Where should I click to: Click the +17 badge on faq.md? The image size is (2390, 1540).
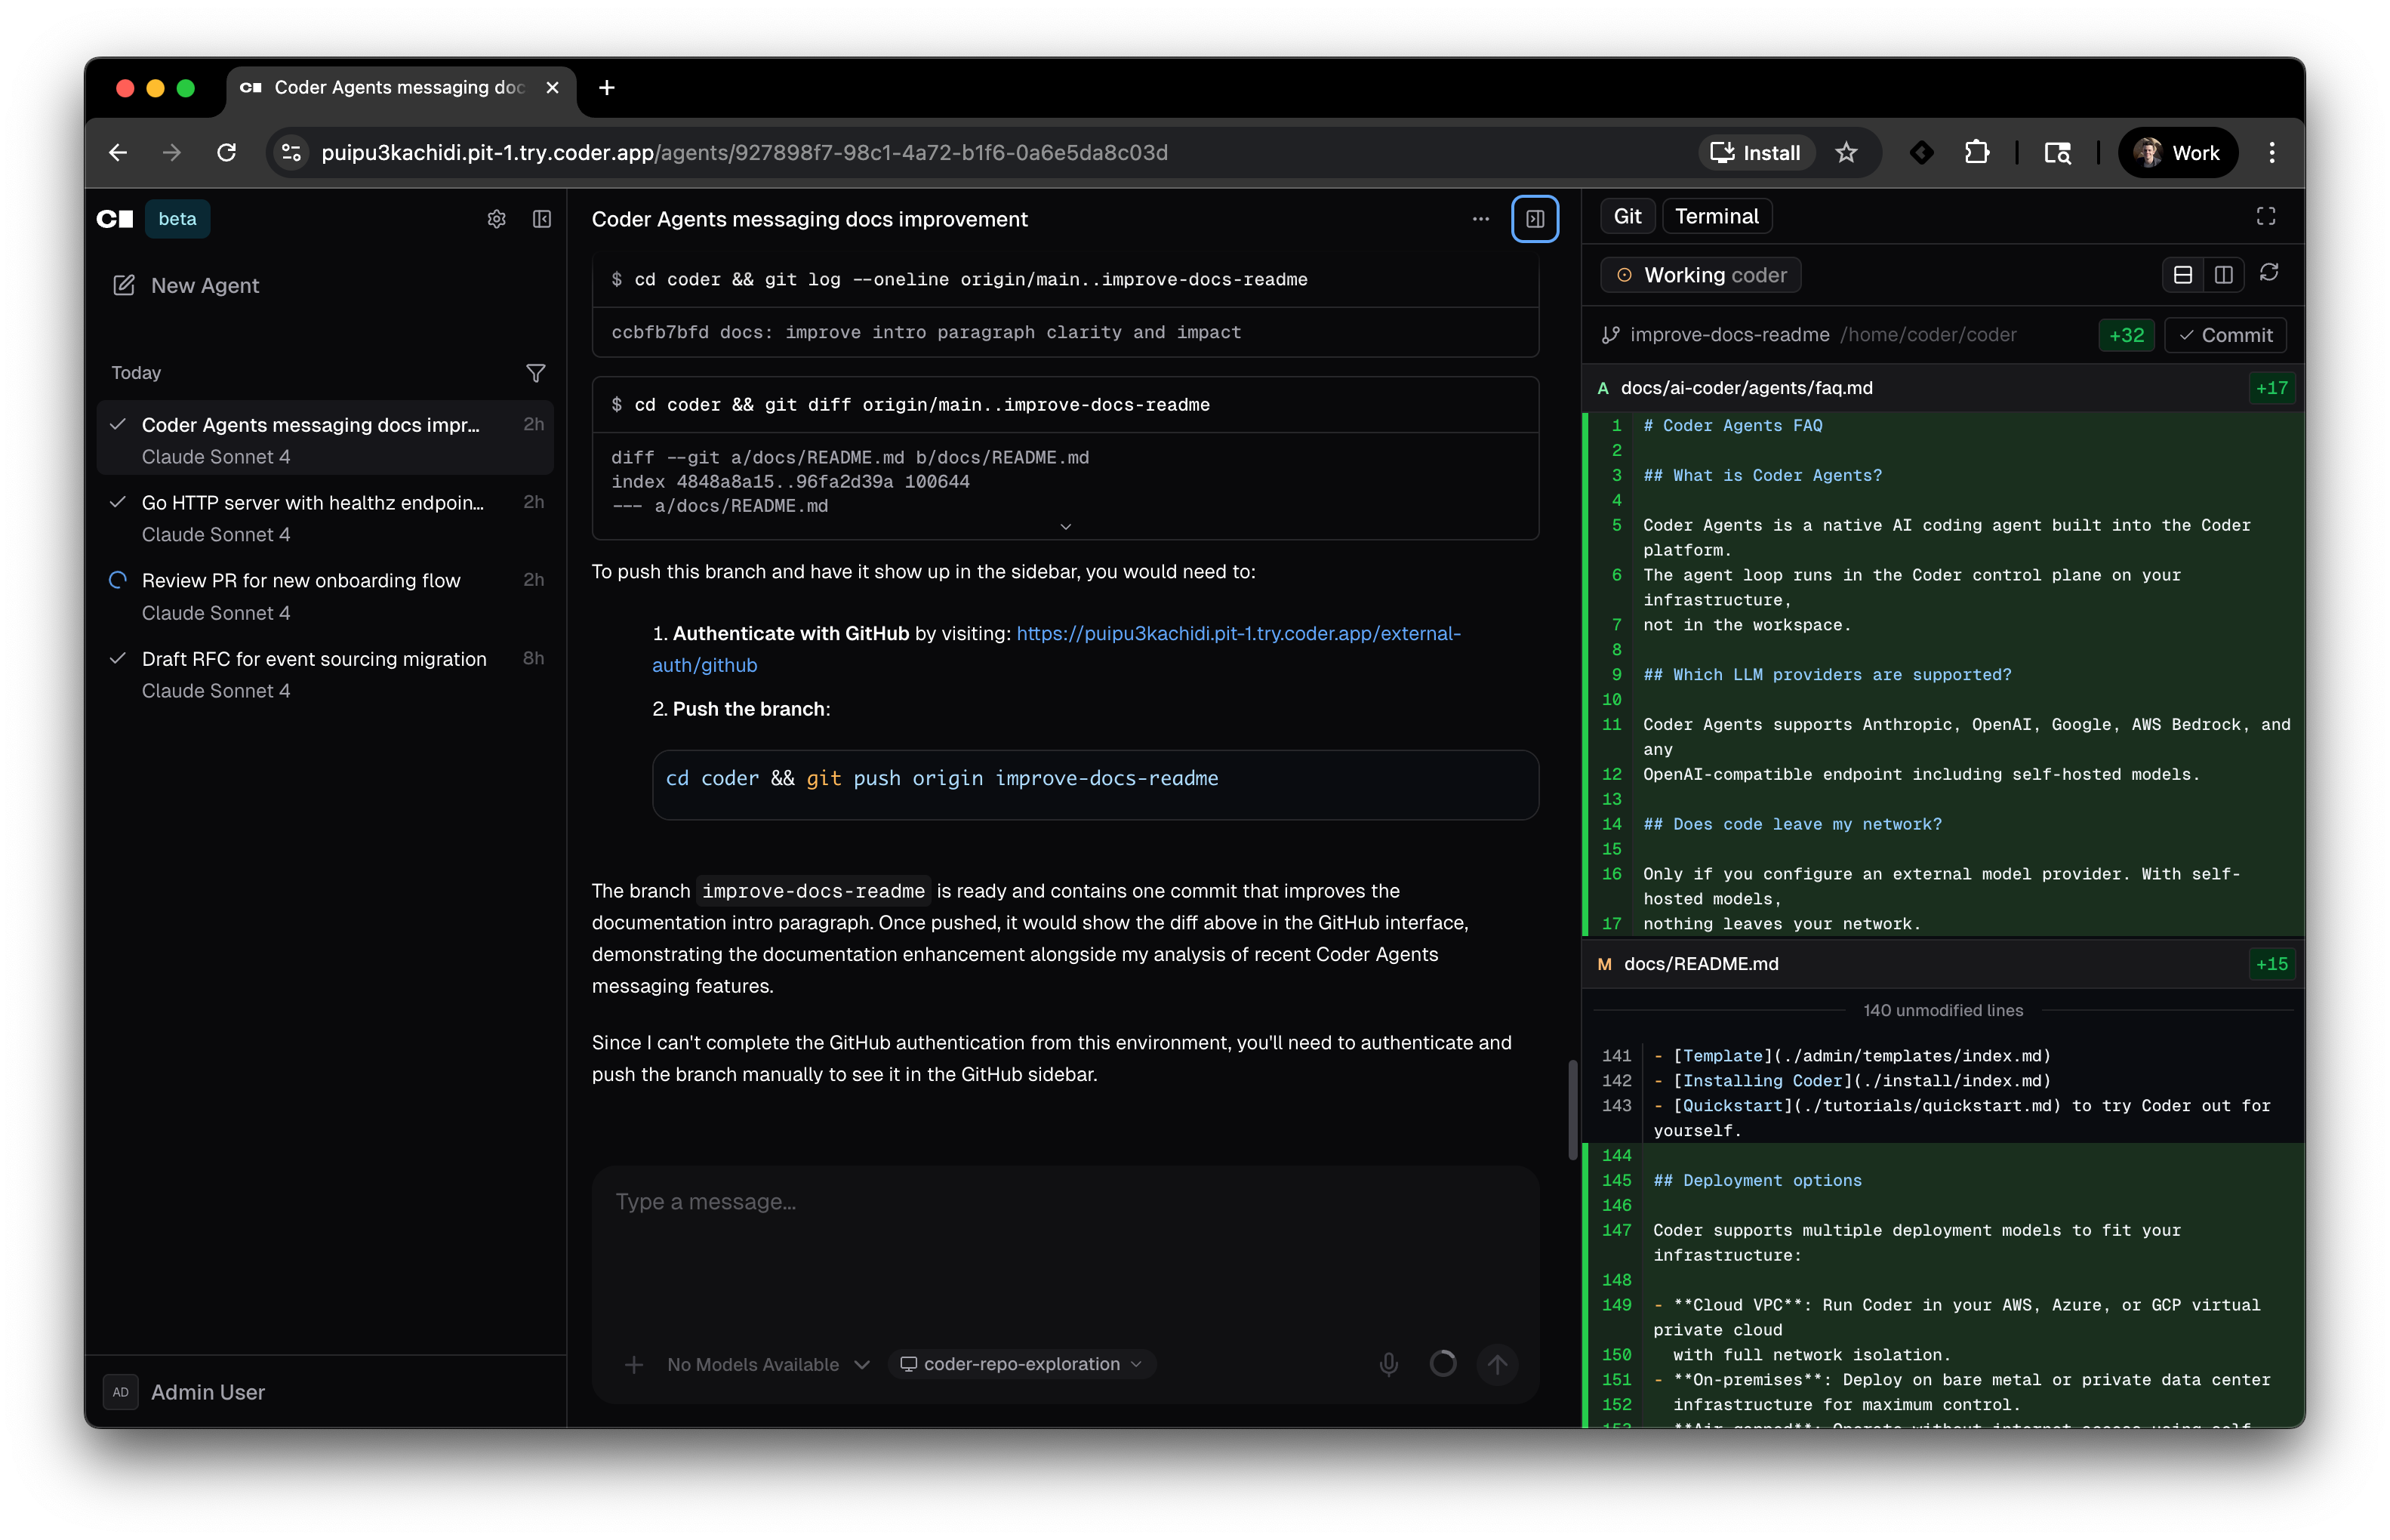2271,388
